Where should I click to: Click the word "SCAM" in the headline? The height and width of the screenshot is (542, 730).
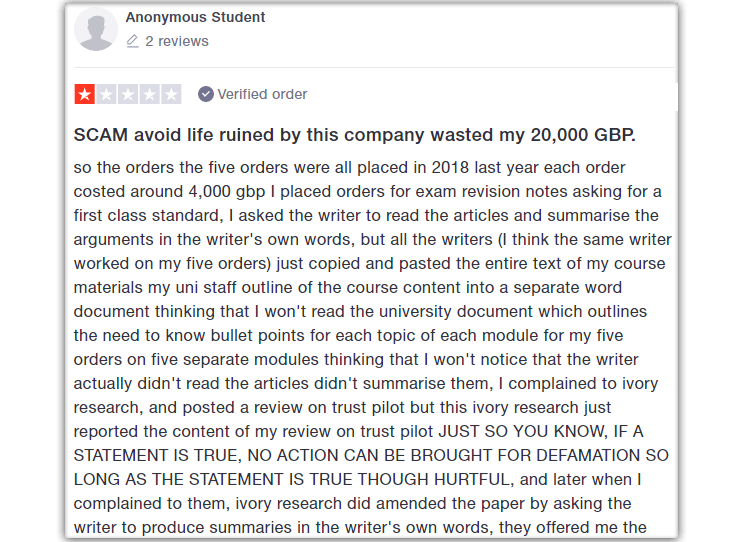click(x=99, y=135)
